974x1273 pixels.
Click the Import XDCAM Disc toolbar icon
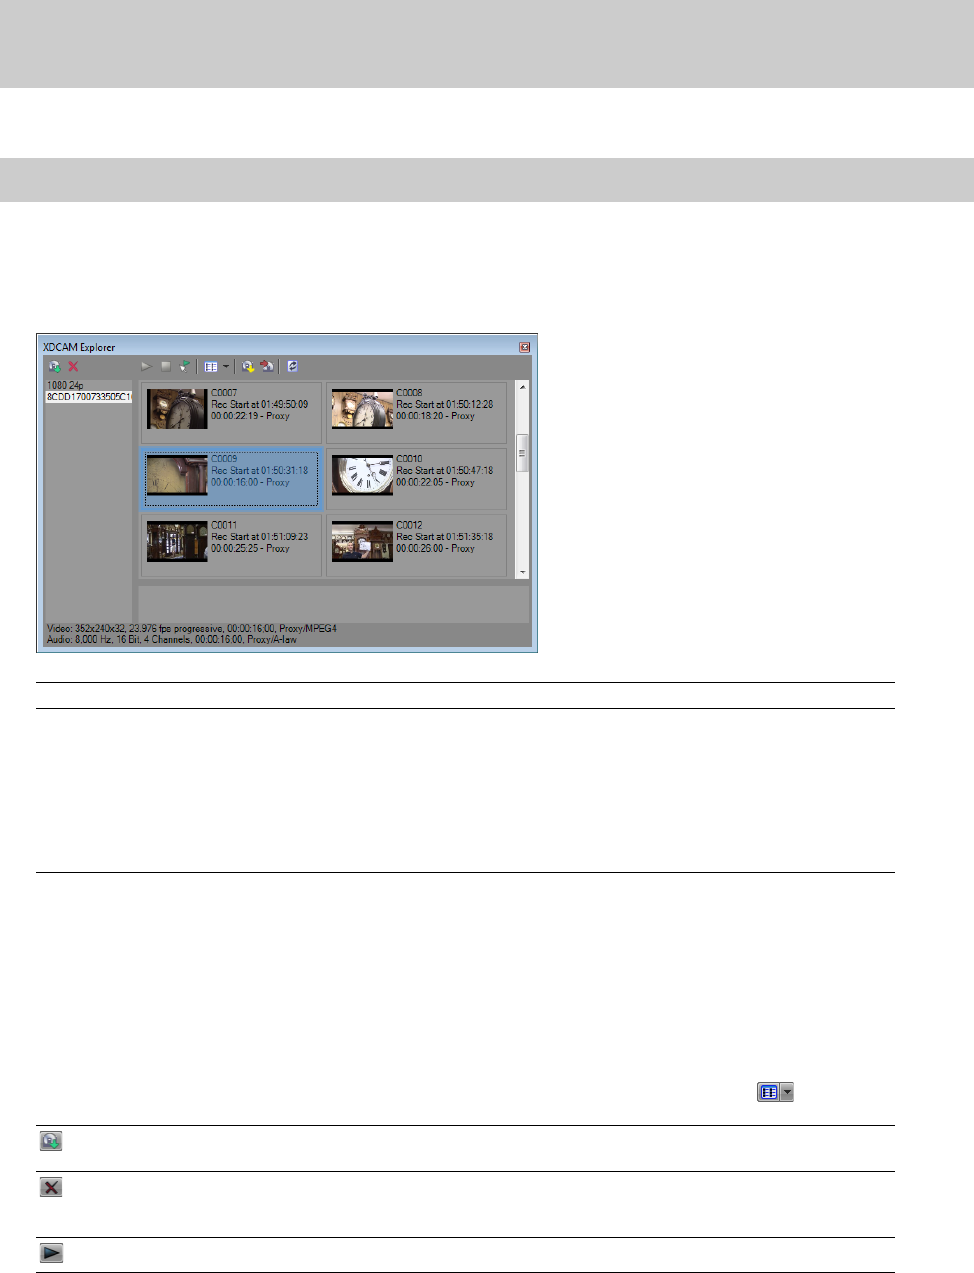[55, 367]
